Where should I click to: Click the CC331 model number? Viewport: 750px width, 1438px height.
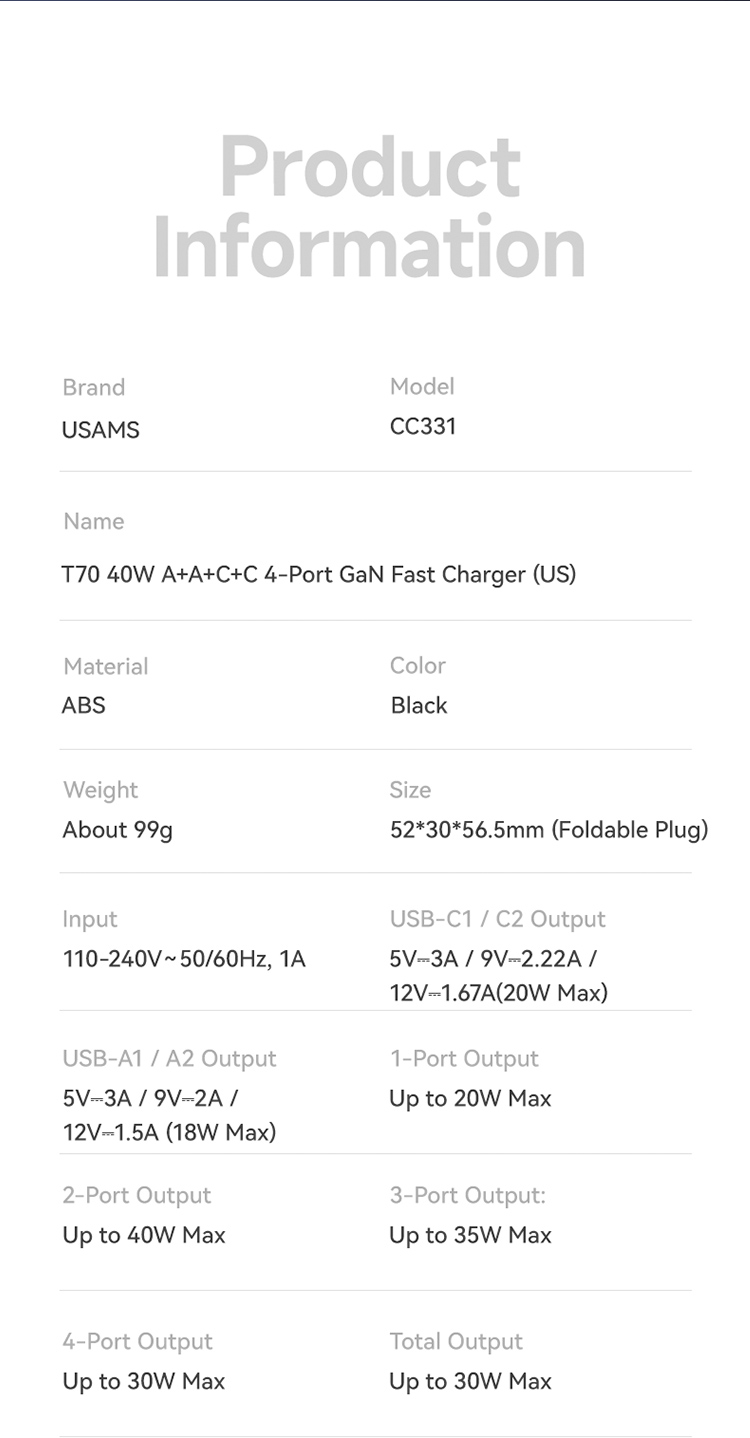point(423,426)
